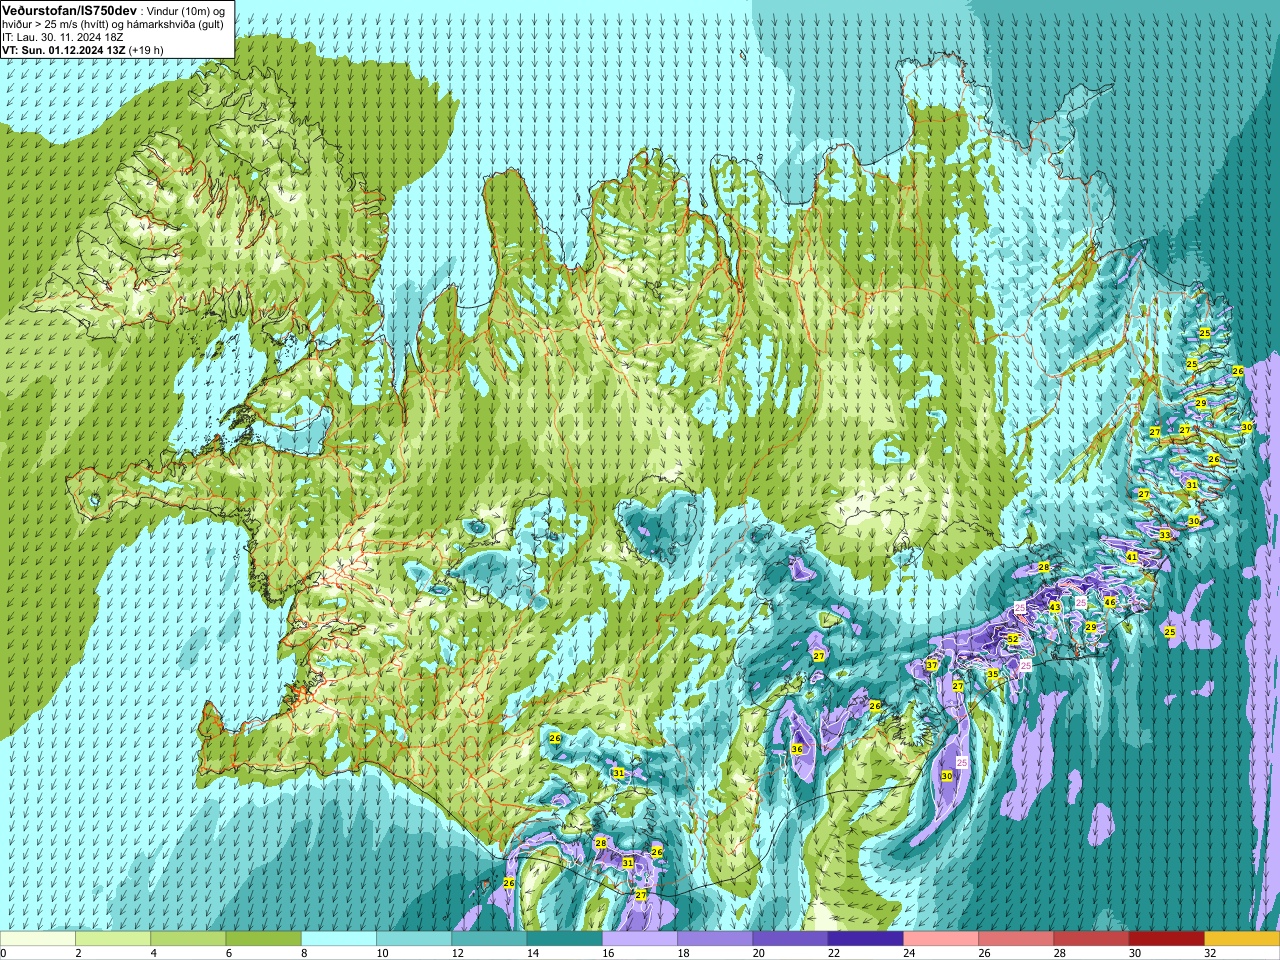
Task: Click the 24–26 m/s light pink legend swatch
Action: pos(941,939)
